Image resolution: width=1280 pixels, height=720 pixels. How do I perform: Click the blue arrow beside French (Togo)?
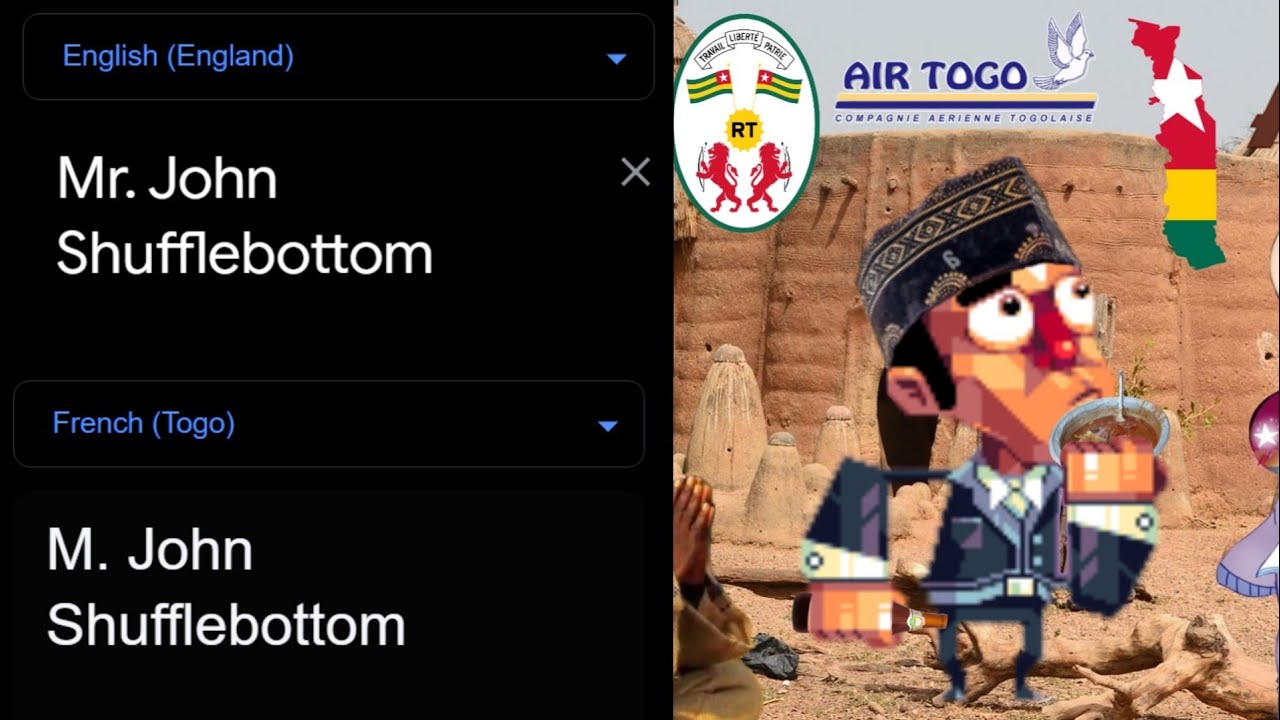tap(607, 426)
